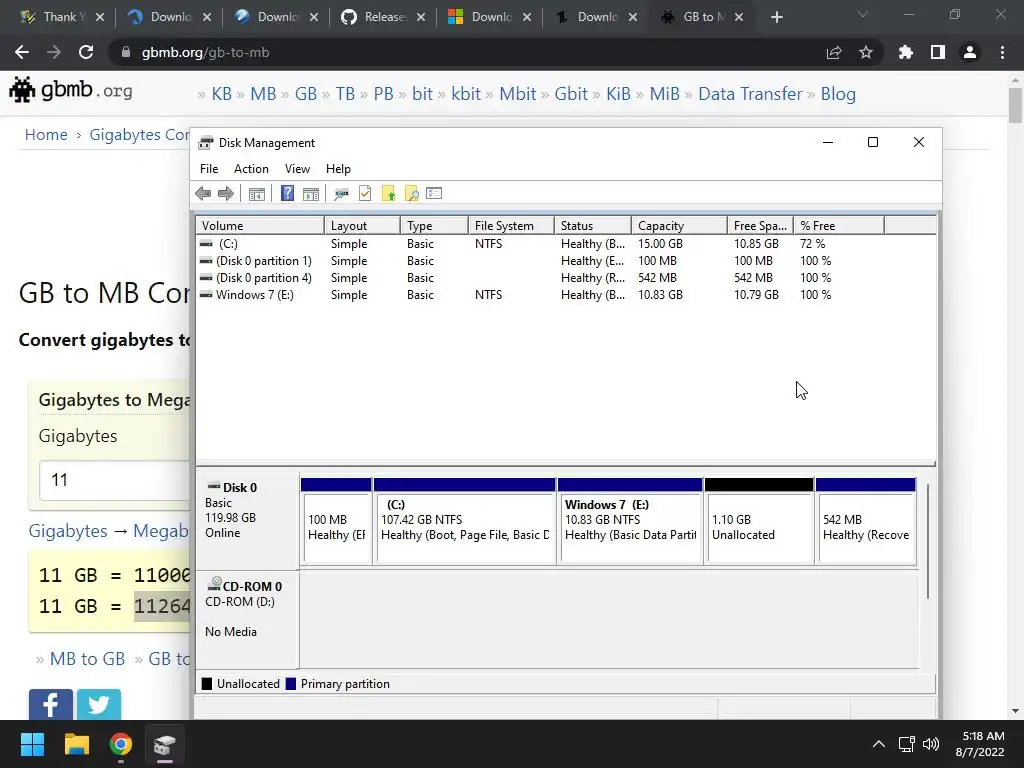Image resolution: width=1024 pixels, height=768 pixels.
Task: Click the CD-ROM 0 label panel
Action: coord(248,619)
